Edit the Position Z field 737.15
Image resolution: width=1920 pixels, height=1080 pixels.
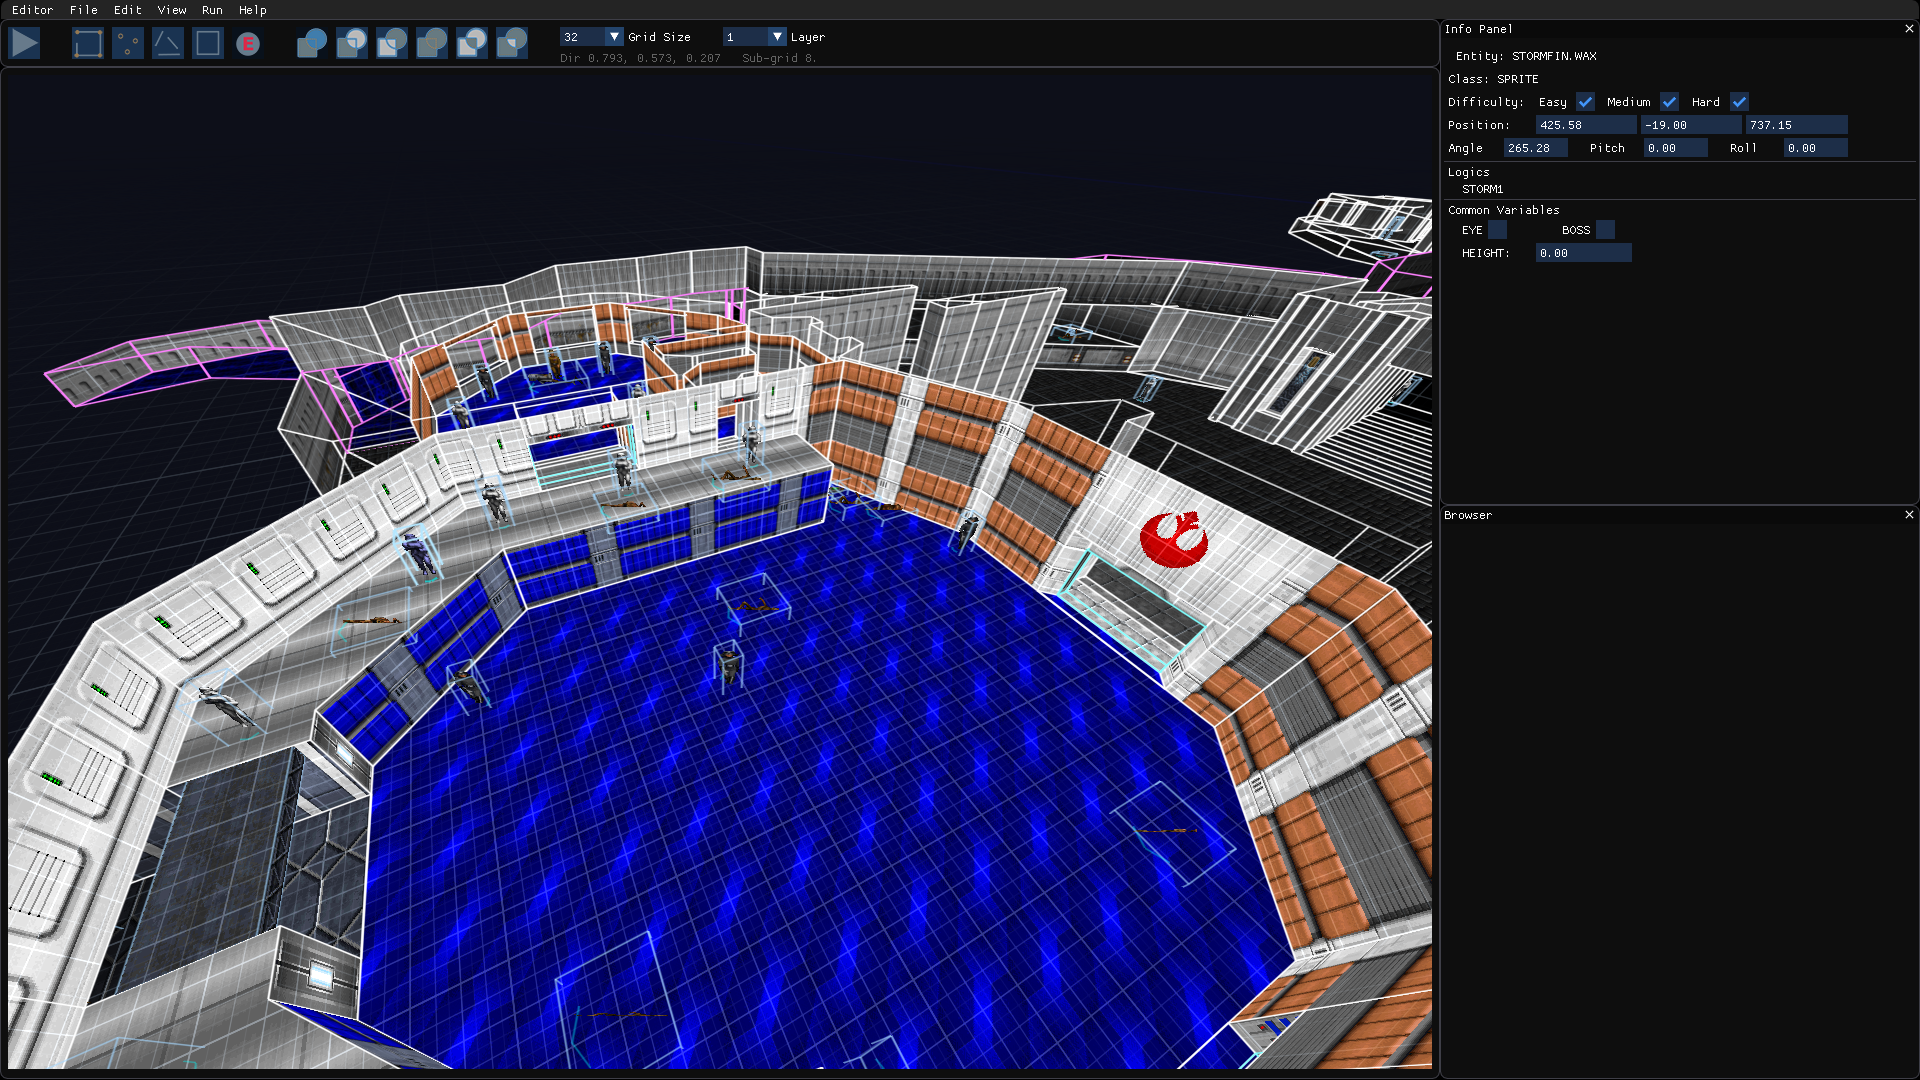1796,125
